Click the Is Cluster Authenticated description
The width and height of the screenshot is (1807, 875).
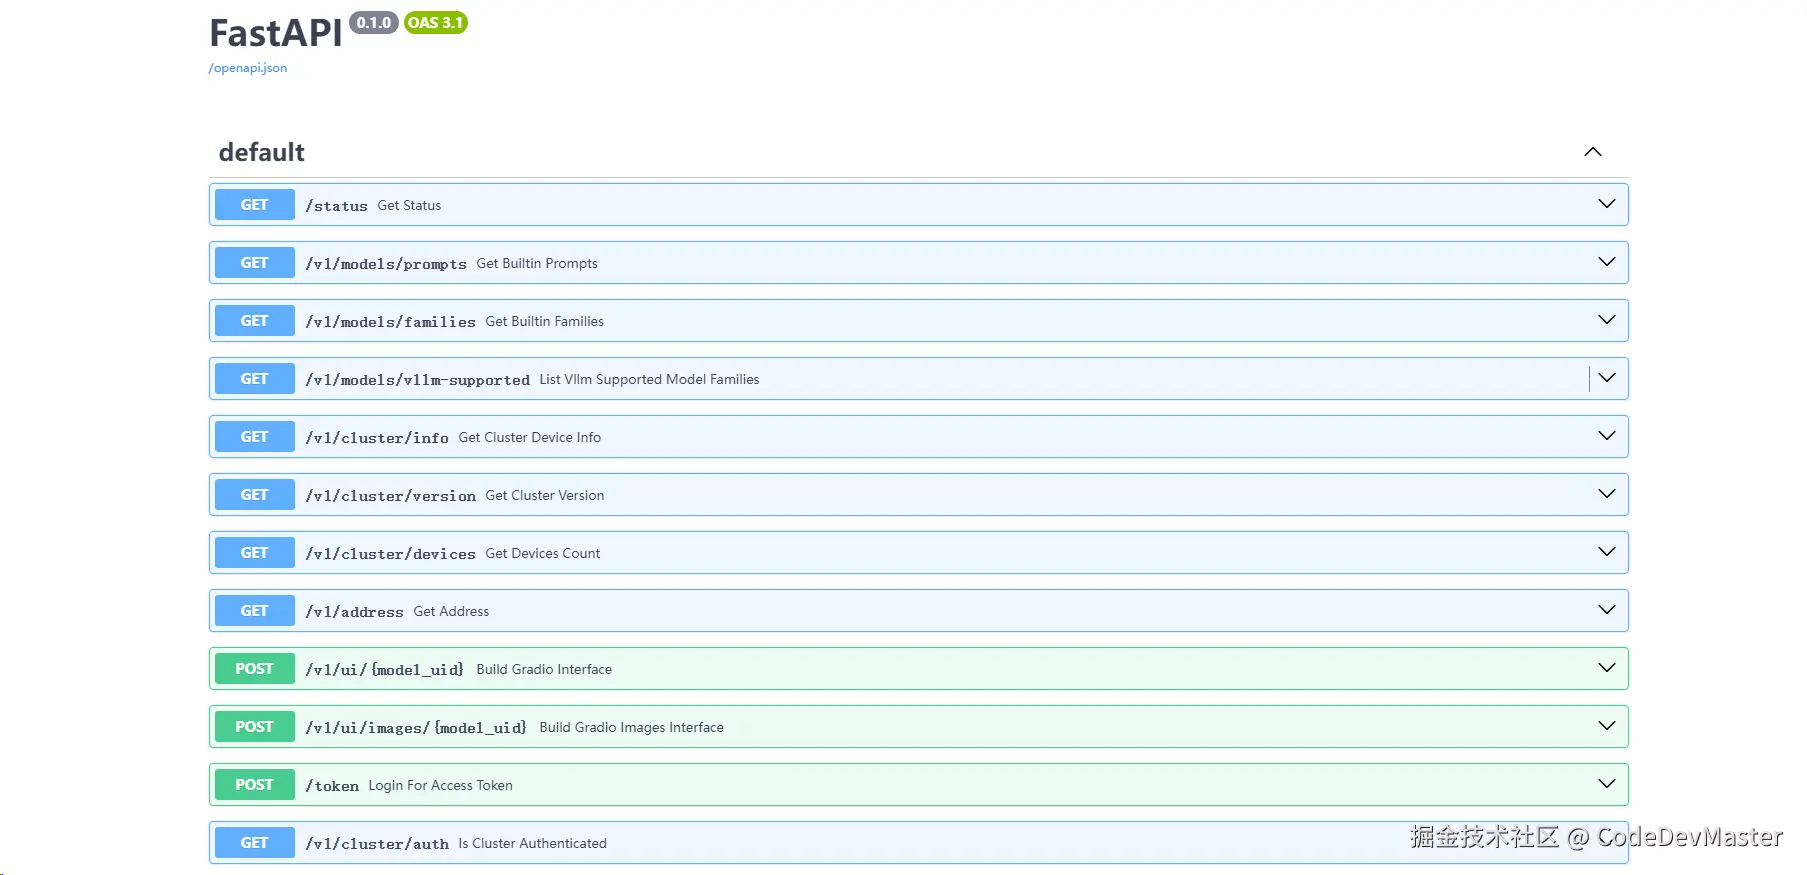(533, 843)
